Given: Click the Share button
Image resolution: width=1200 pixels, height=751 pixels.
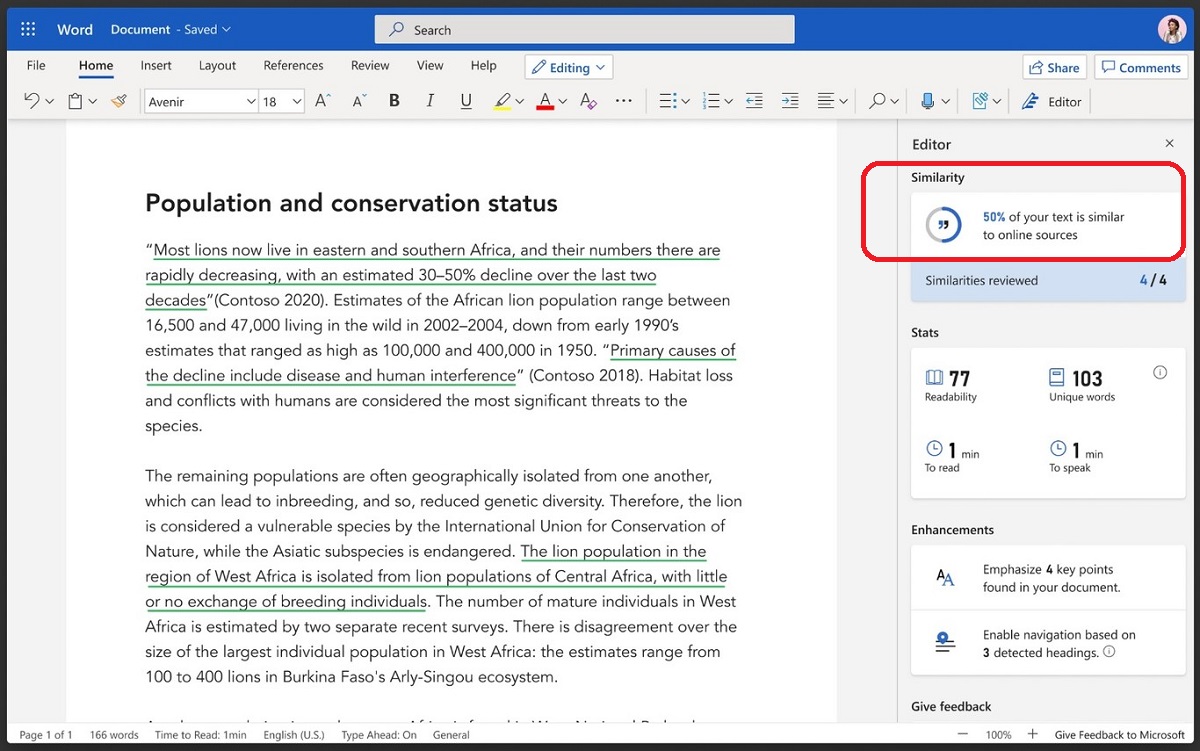Looking at the screenshot, I should tap(1054, 67).
